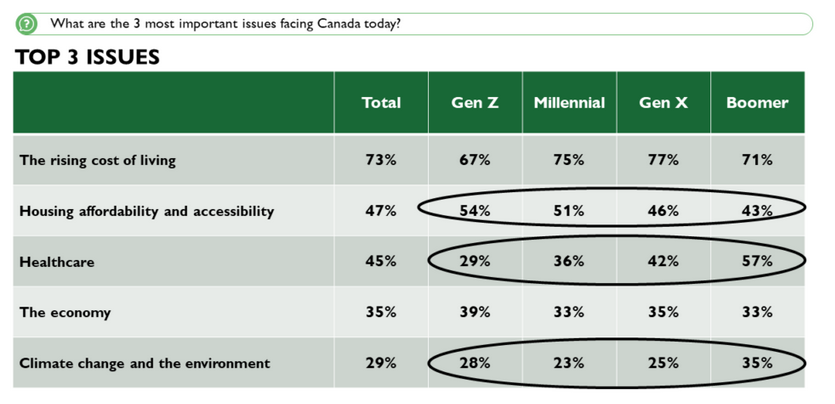Click the Millennial column header
Viewport: 835px width, 404px height.
click(x=569, y=103)
